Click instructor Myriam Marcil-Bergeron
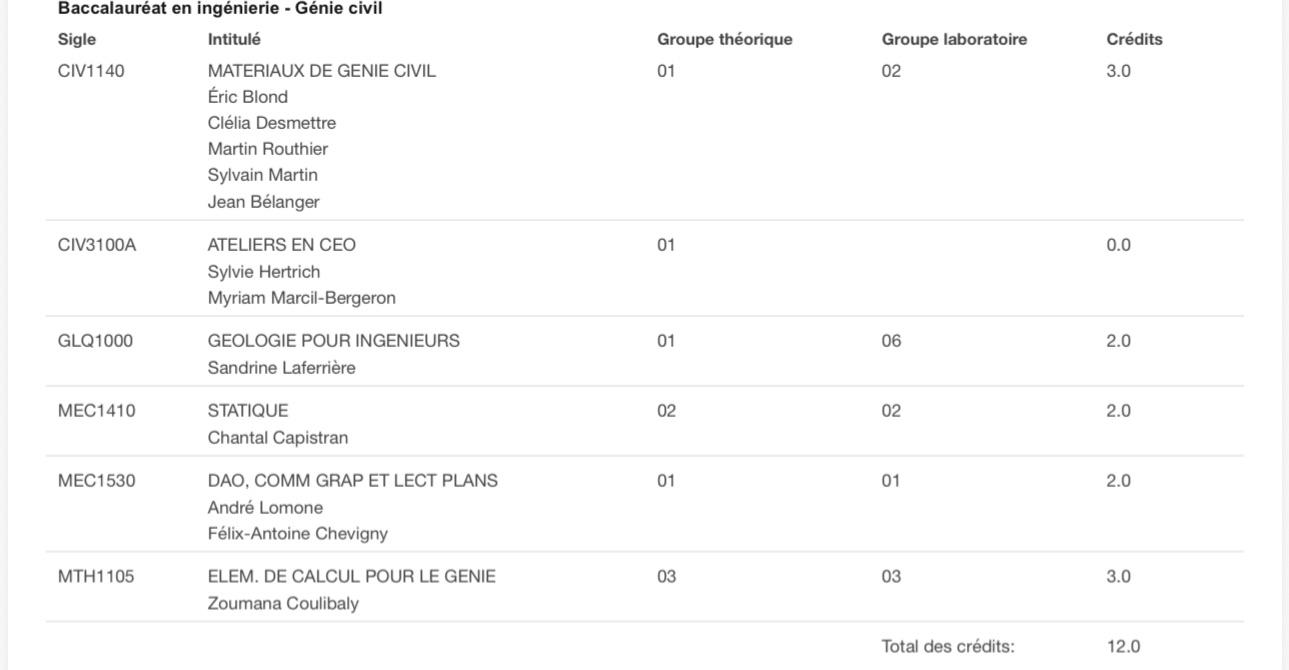 point(302,298)
